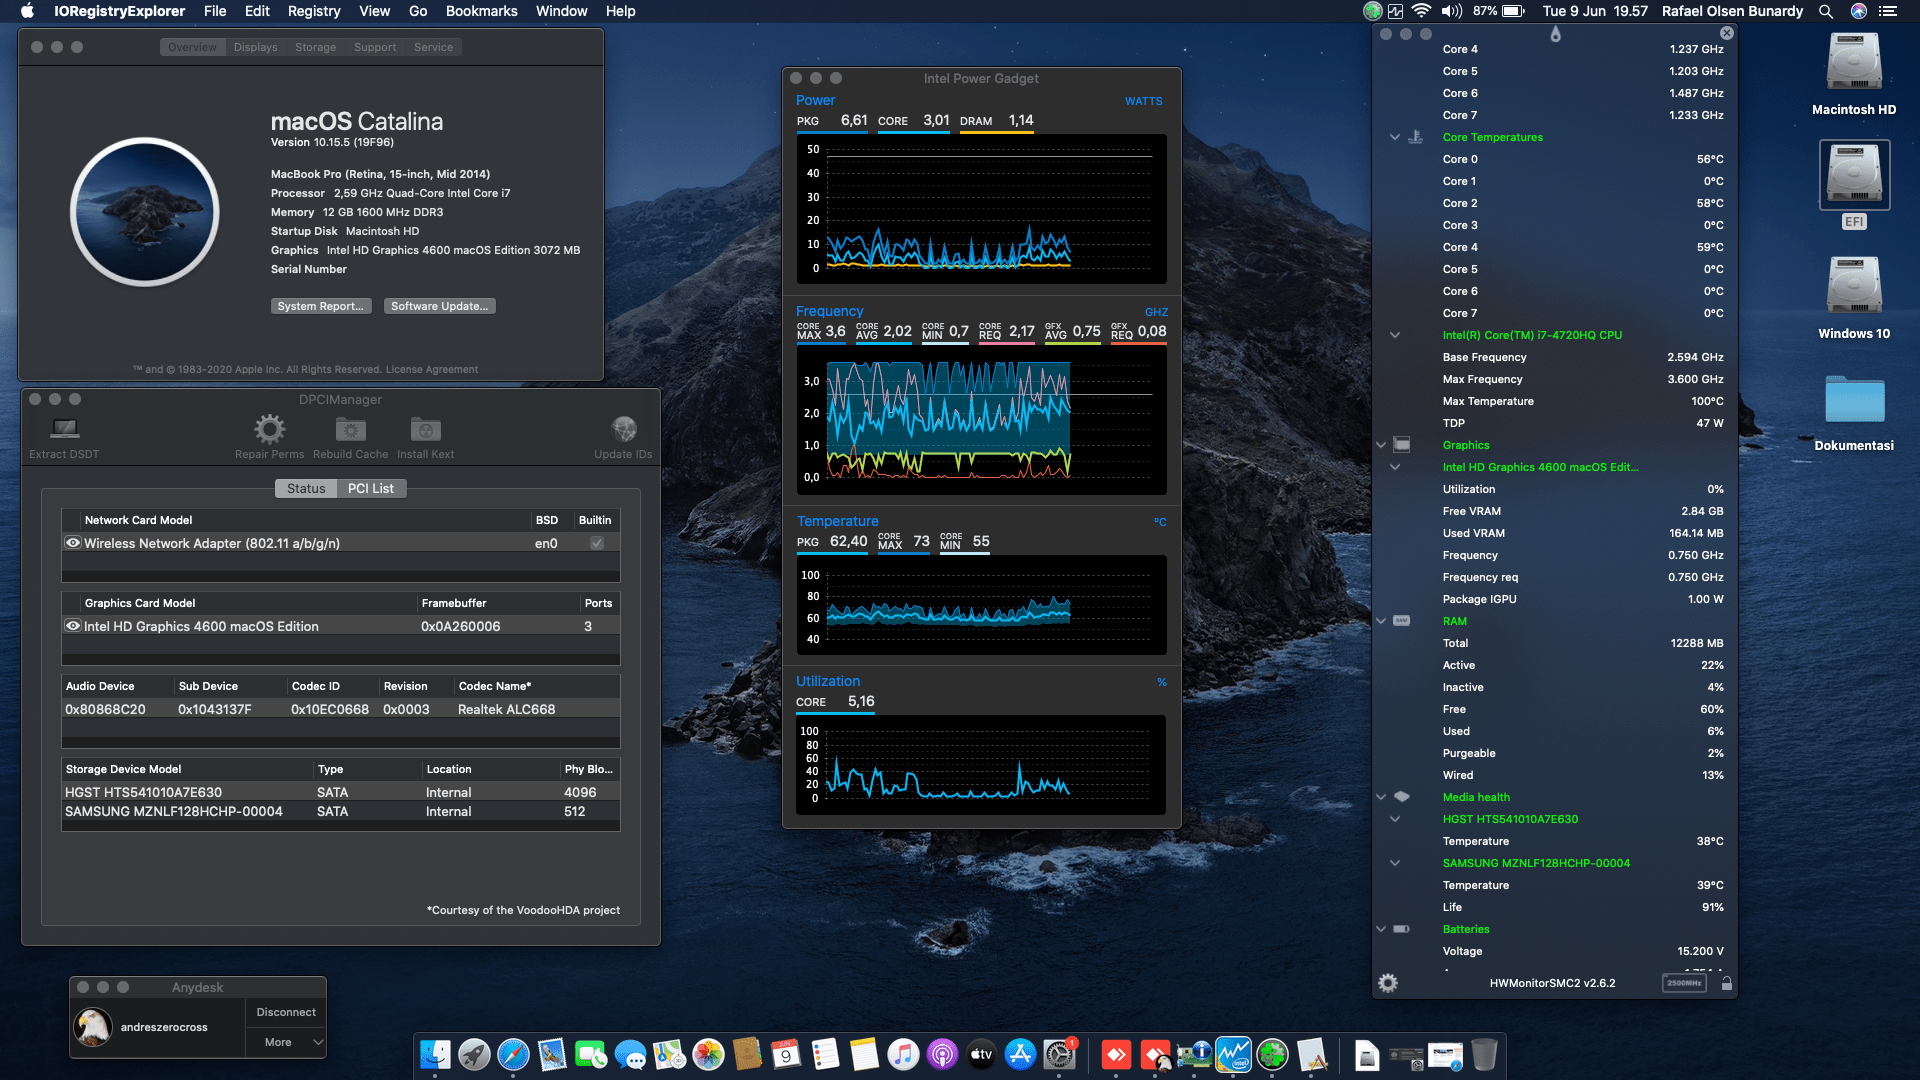Toggle the eye icon for Intel HD Graphics 4600
Screen dimensions: 1920x1080
tap(73, 626)
